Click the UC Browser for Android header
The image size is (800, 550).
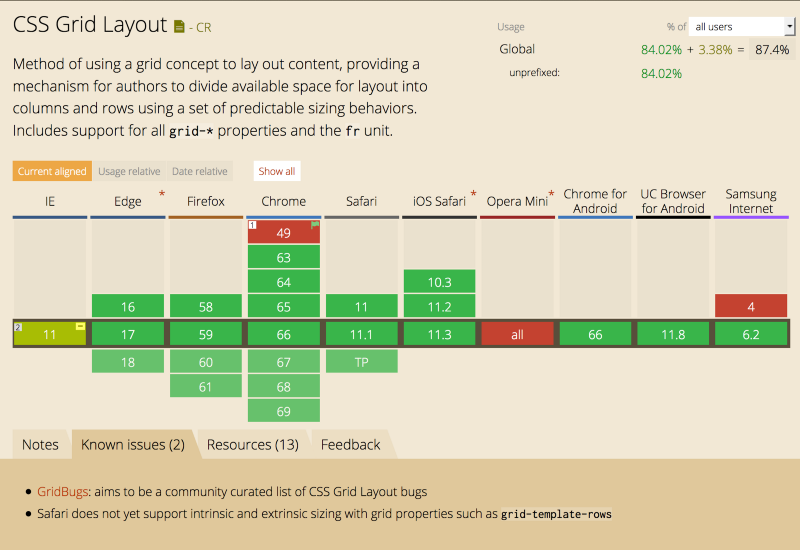(x=673, y=201)
